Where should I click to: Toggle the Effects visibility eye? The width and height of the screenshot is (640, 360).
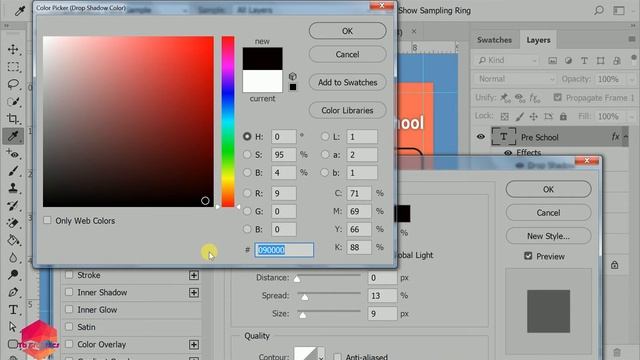508,153
